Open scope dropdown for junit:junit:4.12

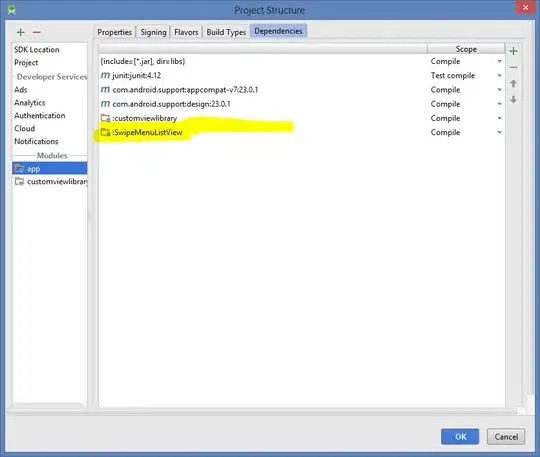point(499,75)
